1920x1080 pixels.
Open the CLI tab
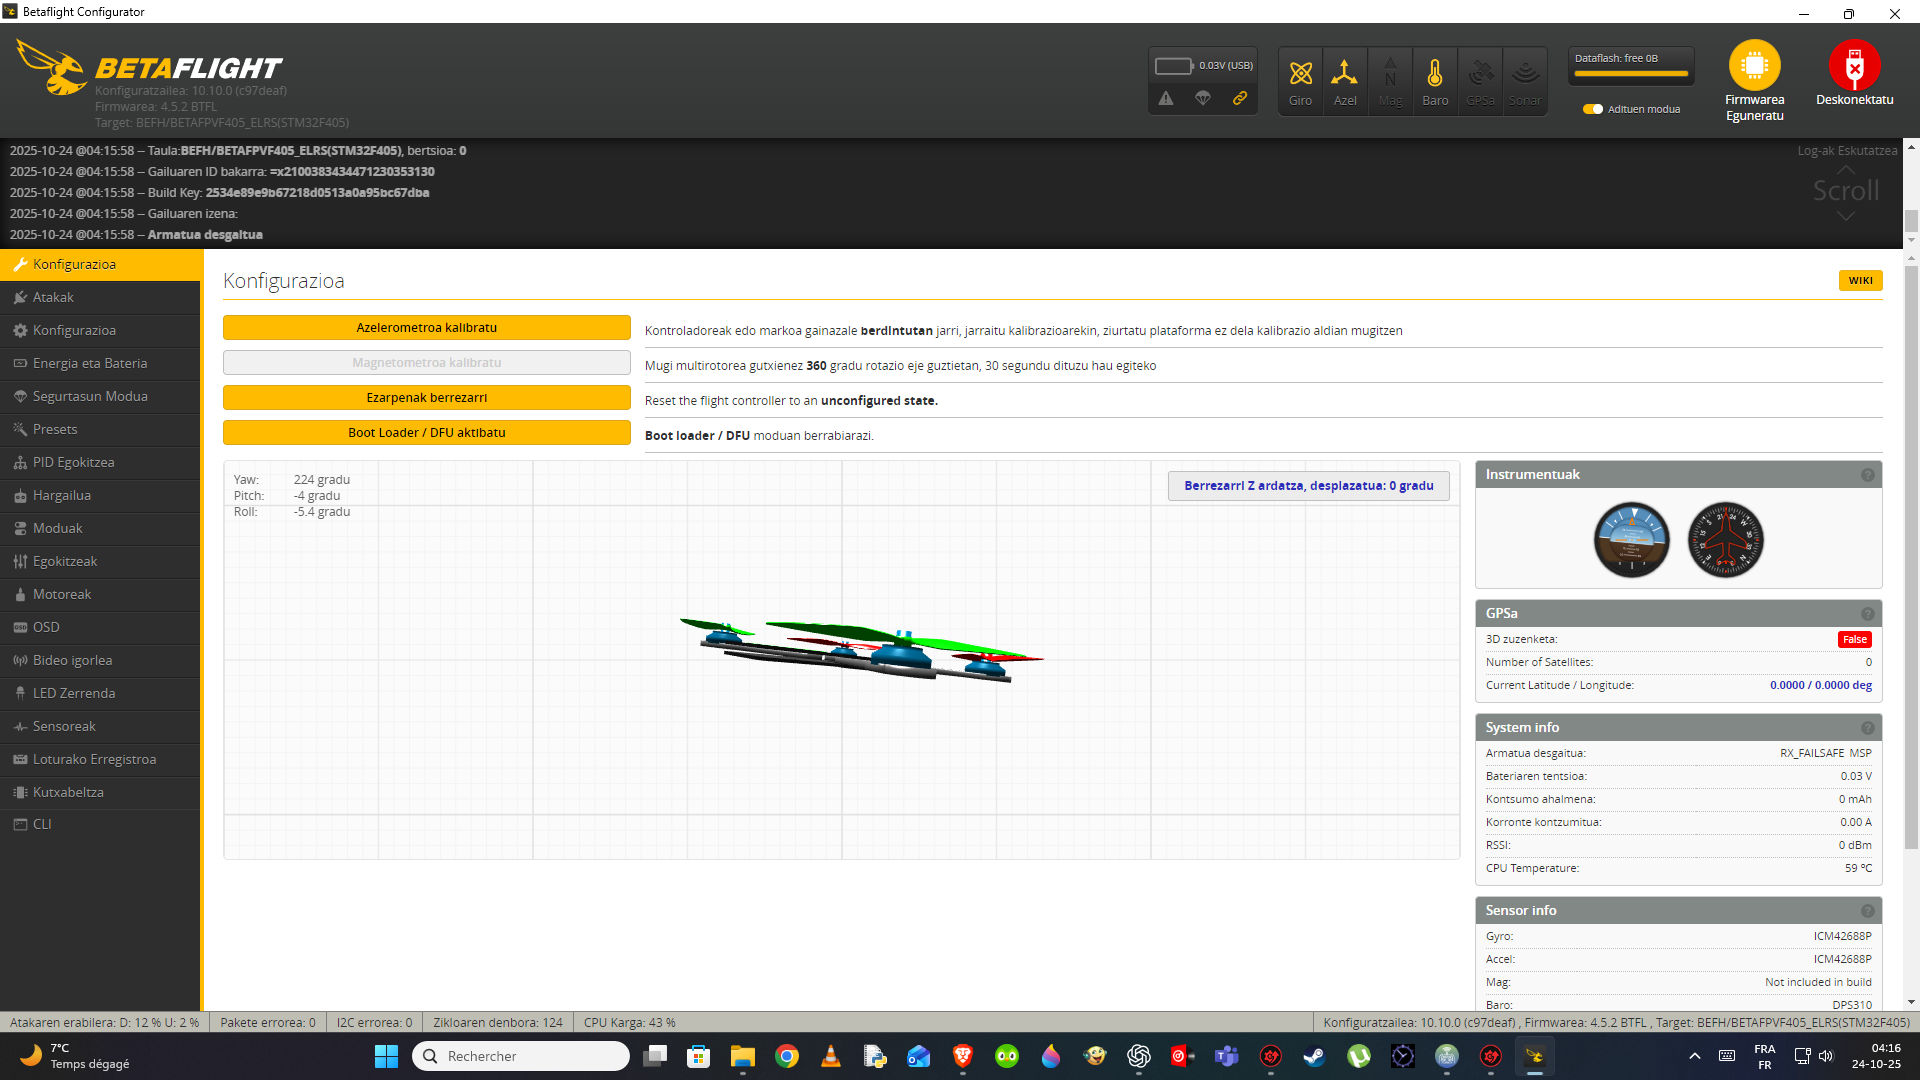42,824
